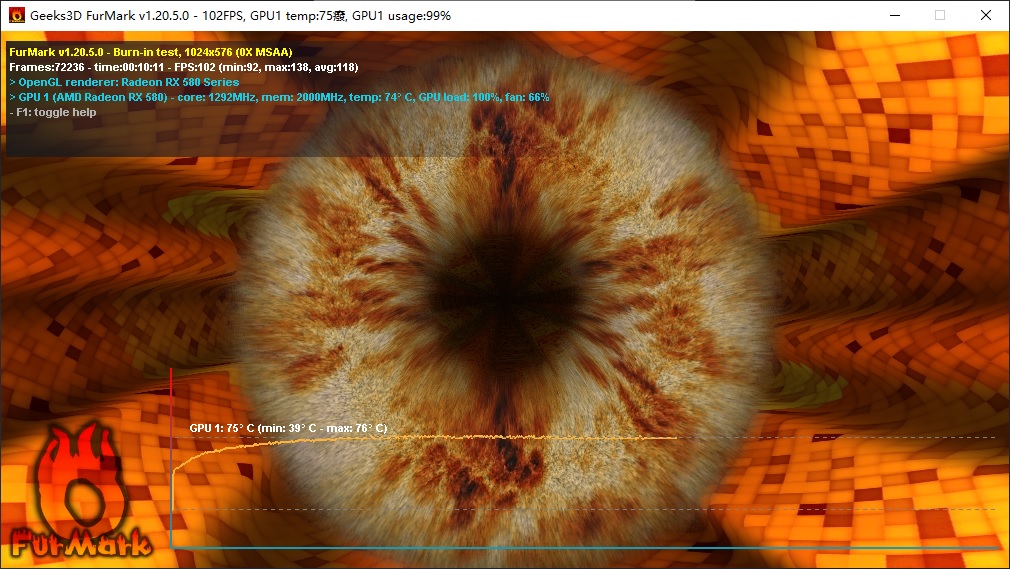Screen dimensions: 1010x569
Task: Click the FurMark flame logo
Action: 80,491
